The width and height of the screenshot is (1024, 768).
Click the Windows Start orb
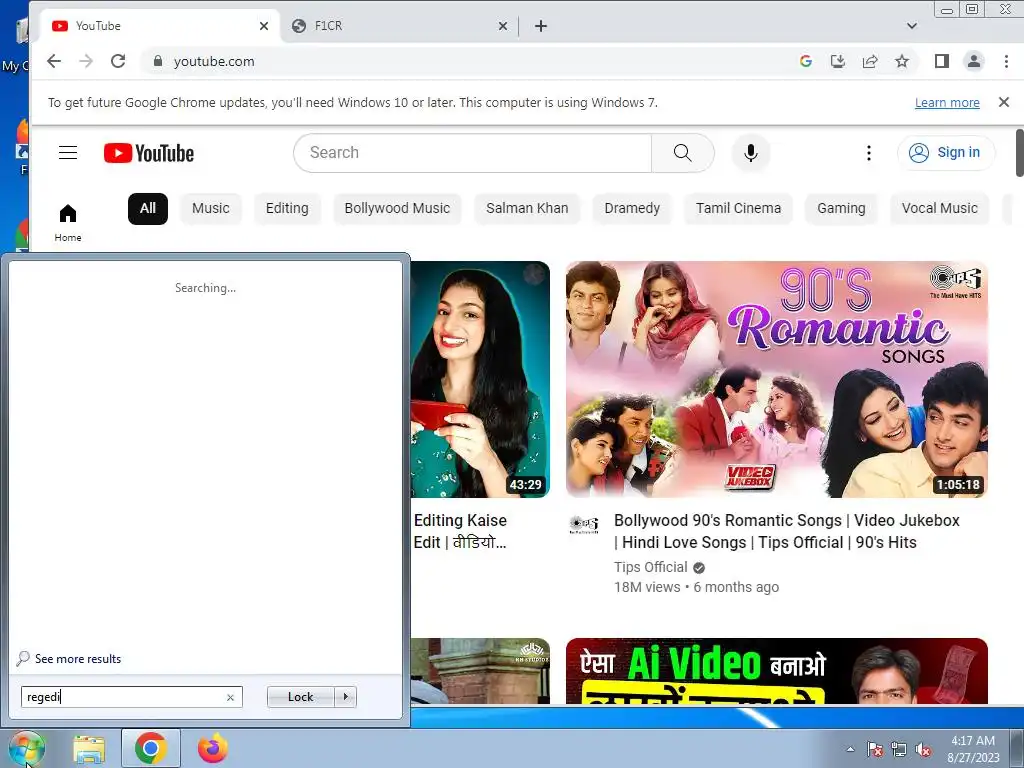click(x=26, y=748)
